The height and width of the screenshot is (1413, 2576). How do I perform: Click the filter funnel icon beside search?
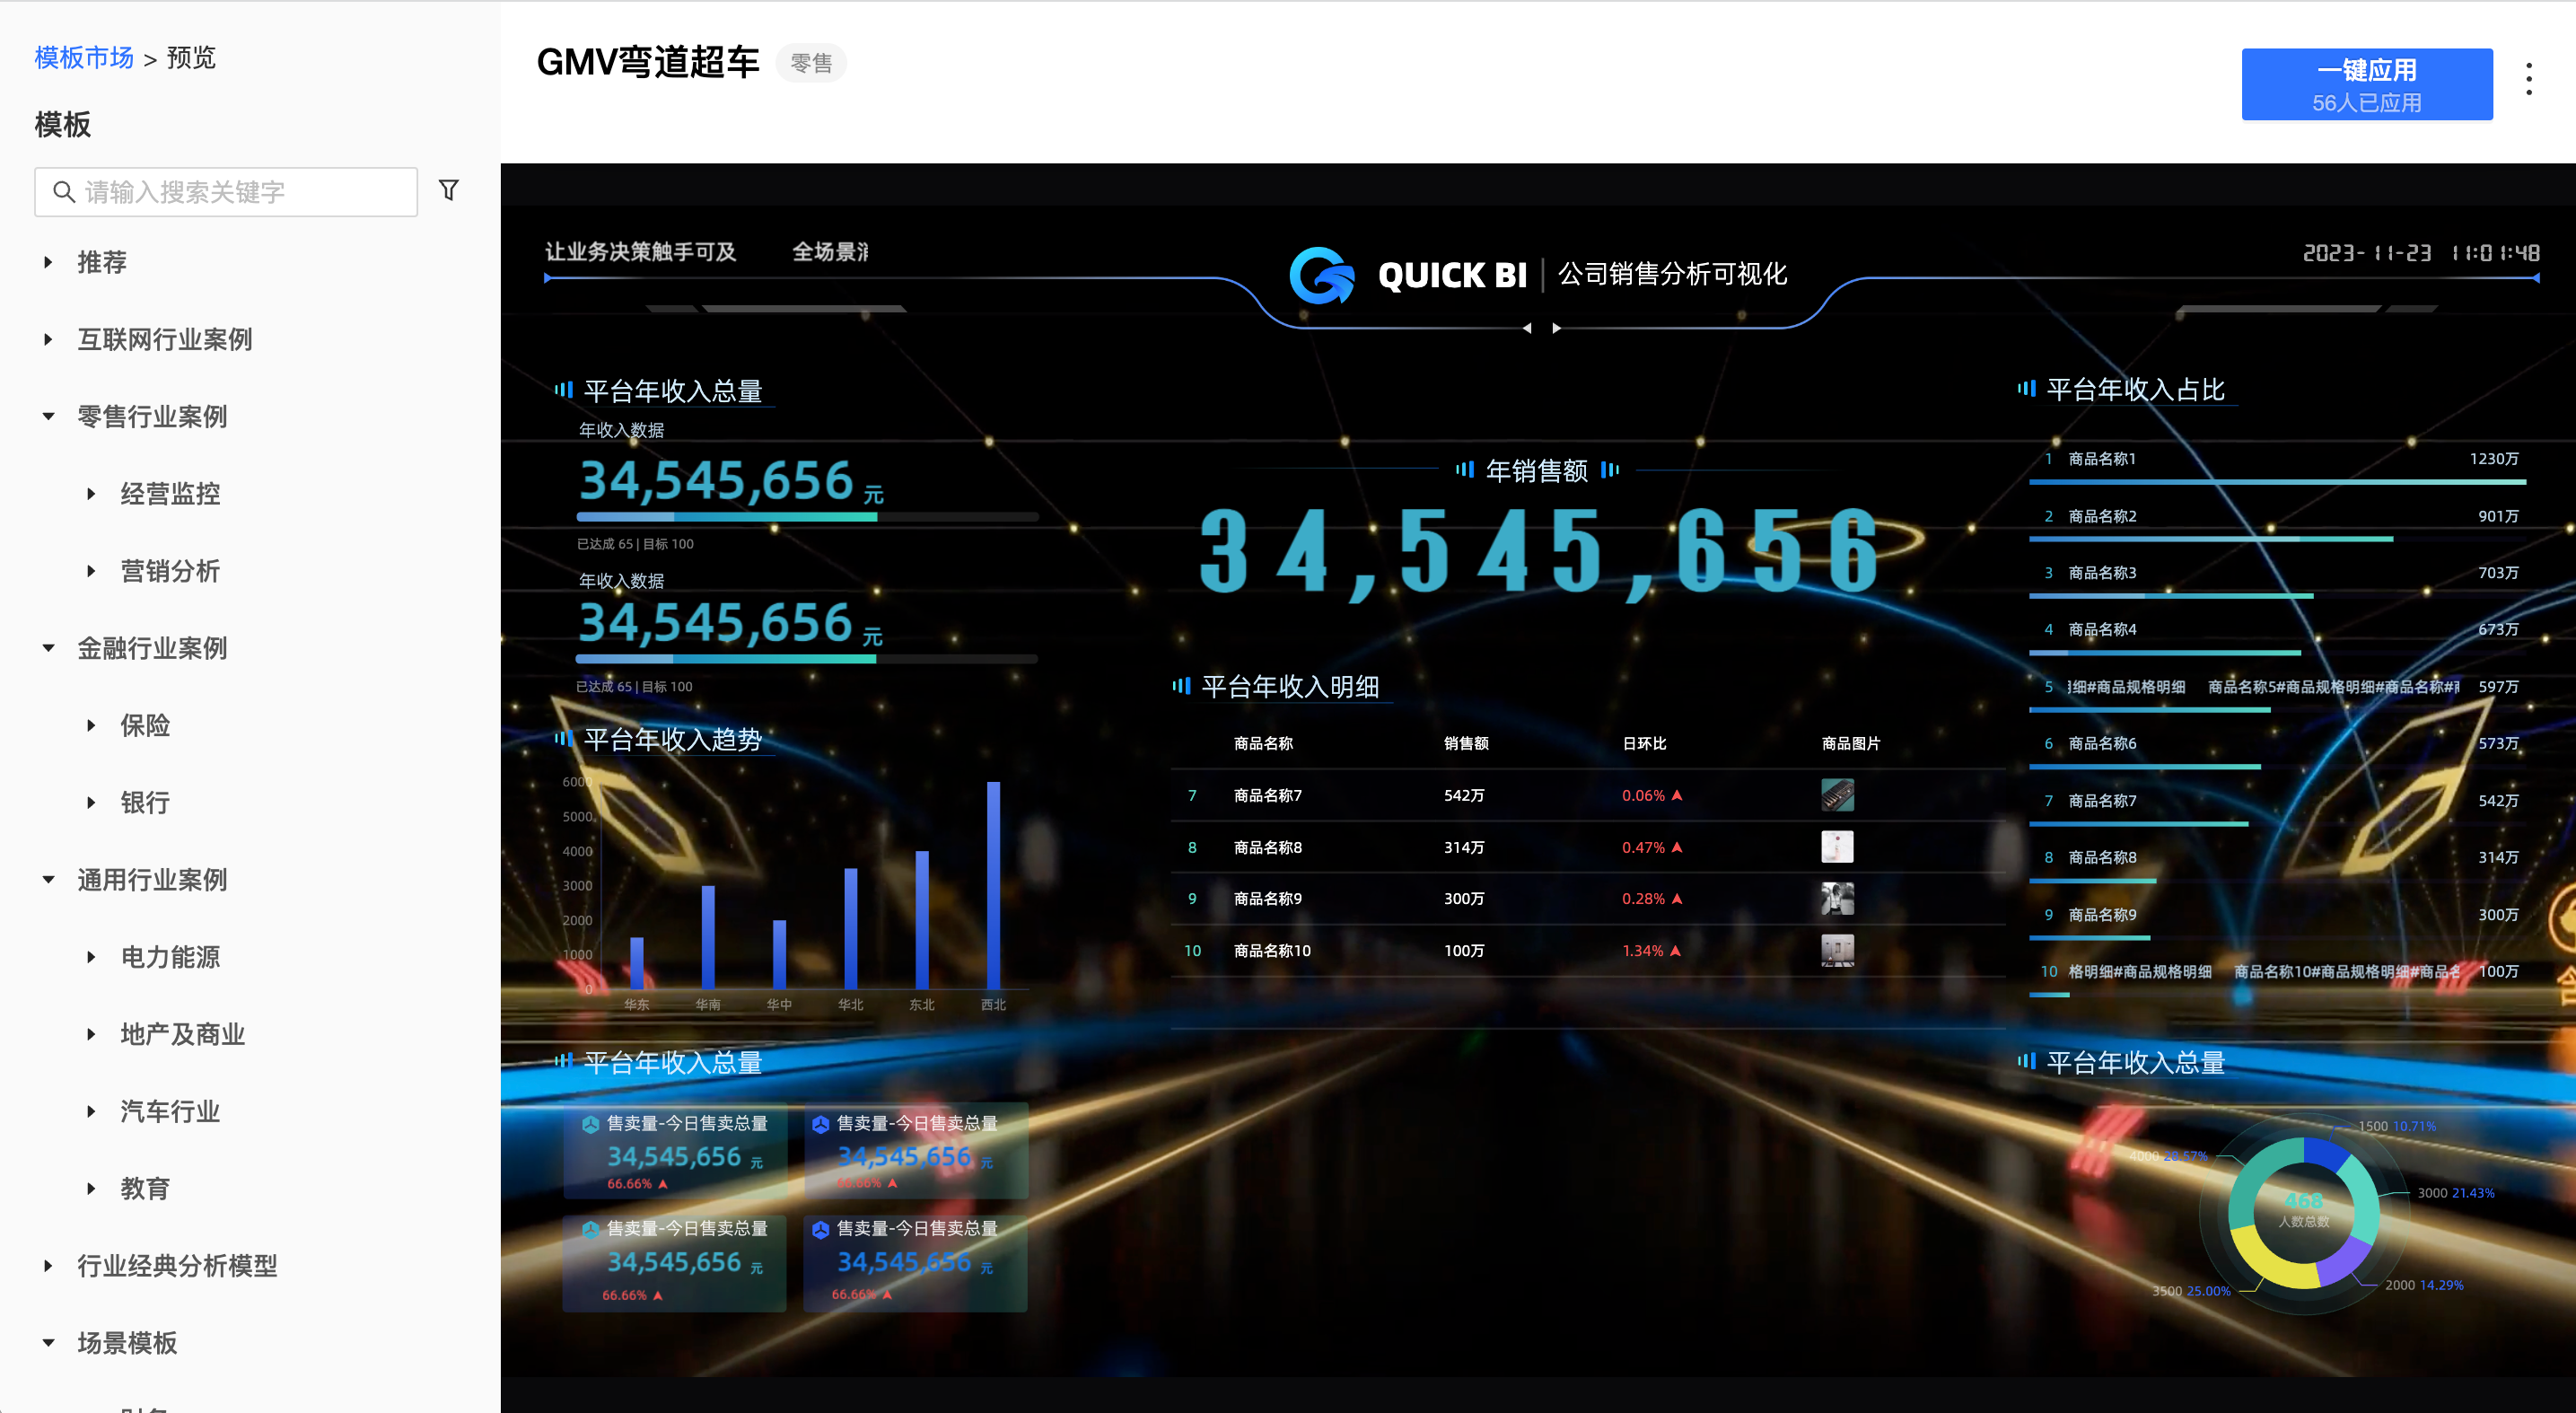(449, 190)
